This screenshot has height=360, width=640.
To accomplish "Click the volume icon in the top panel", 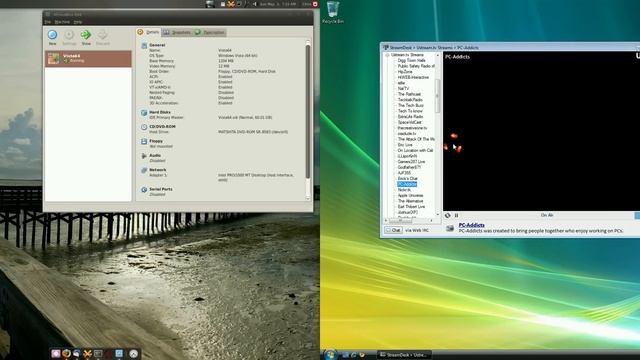I will pyautogui.click(x=255, y=4).
